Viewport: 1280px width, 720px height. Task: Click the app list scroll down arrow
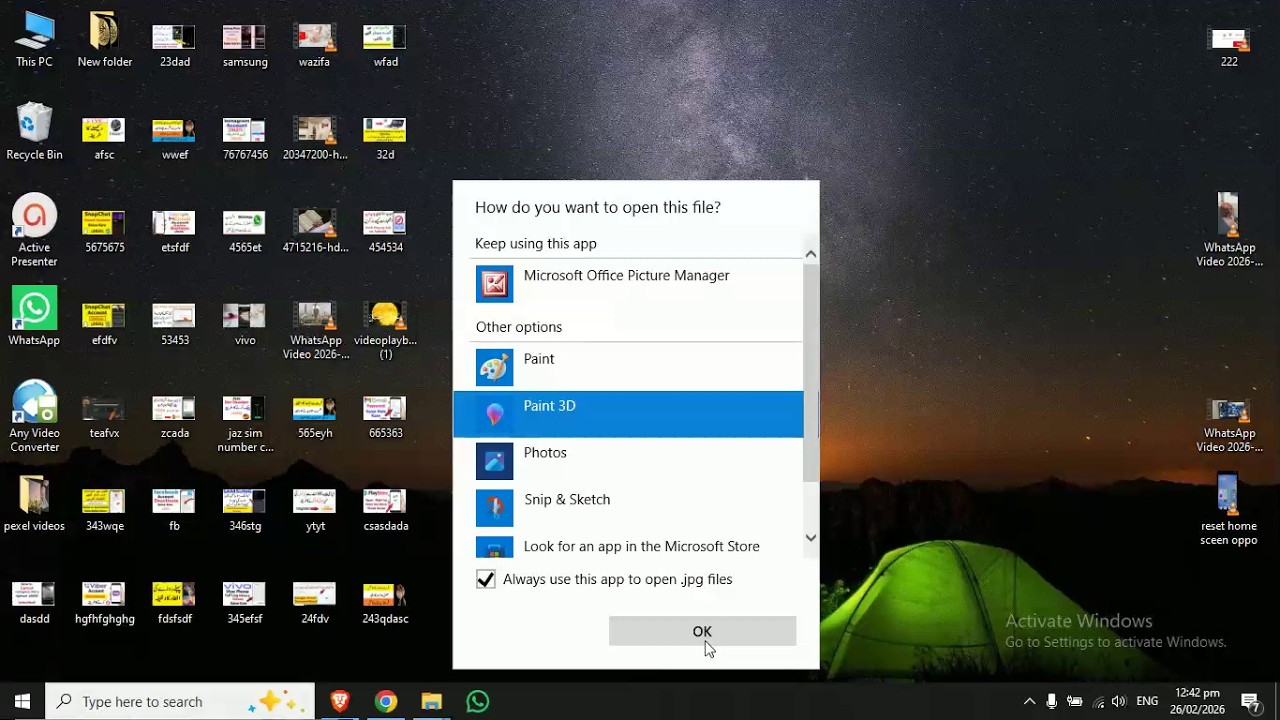tap(811, 538)
